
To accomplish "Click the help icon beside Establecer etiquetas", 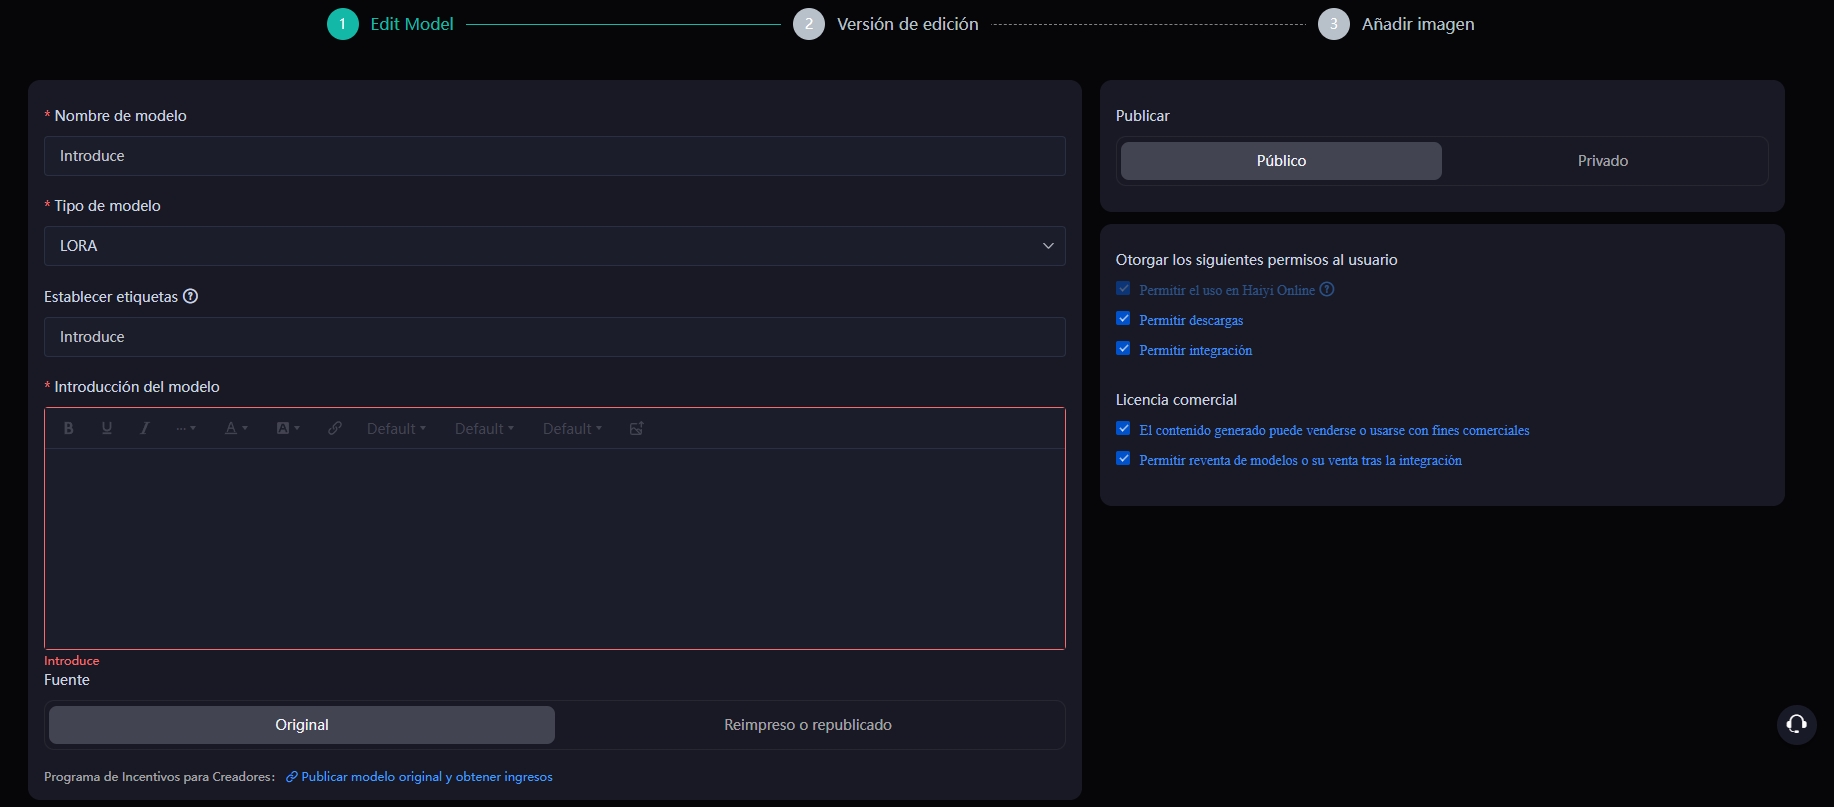I will pos(191,296).
